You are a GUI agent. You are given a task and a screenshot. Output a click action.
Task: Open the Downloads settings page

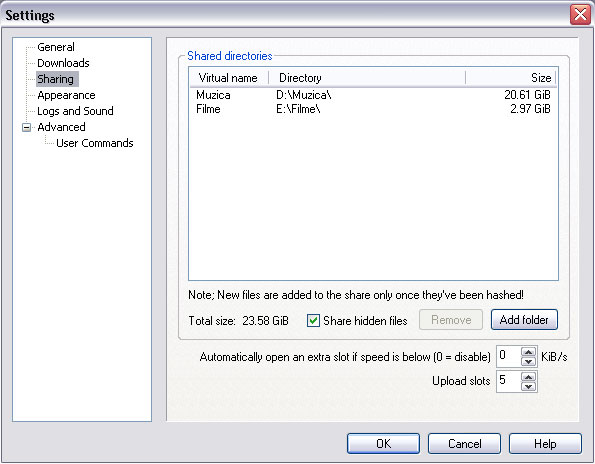click(63, 63)
